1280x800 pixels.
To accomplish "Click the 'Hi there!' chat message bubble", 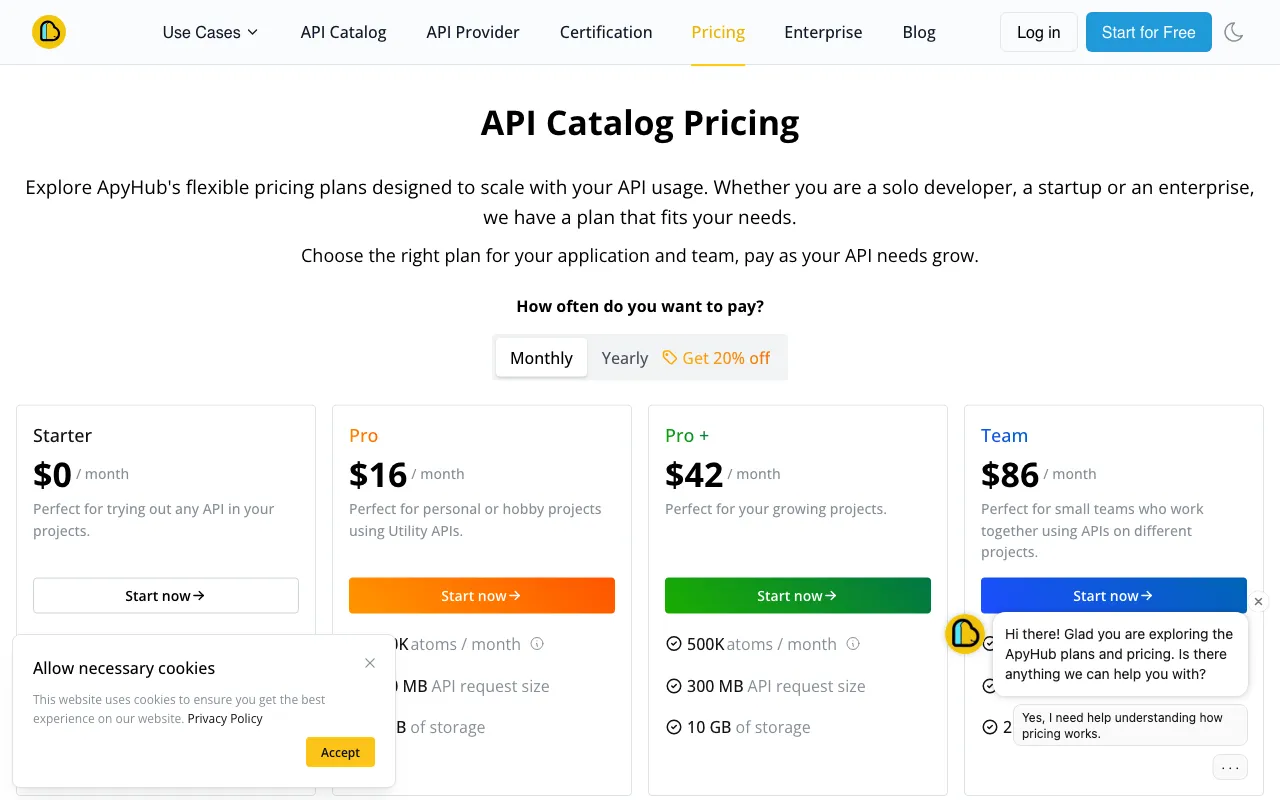I will (1120, 654).
